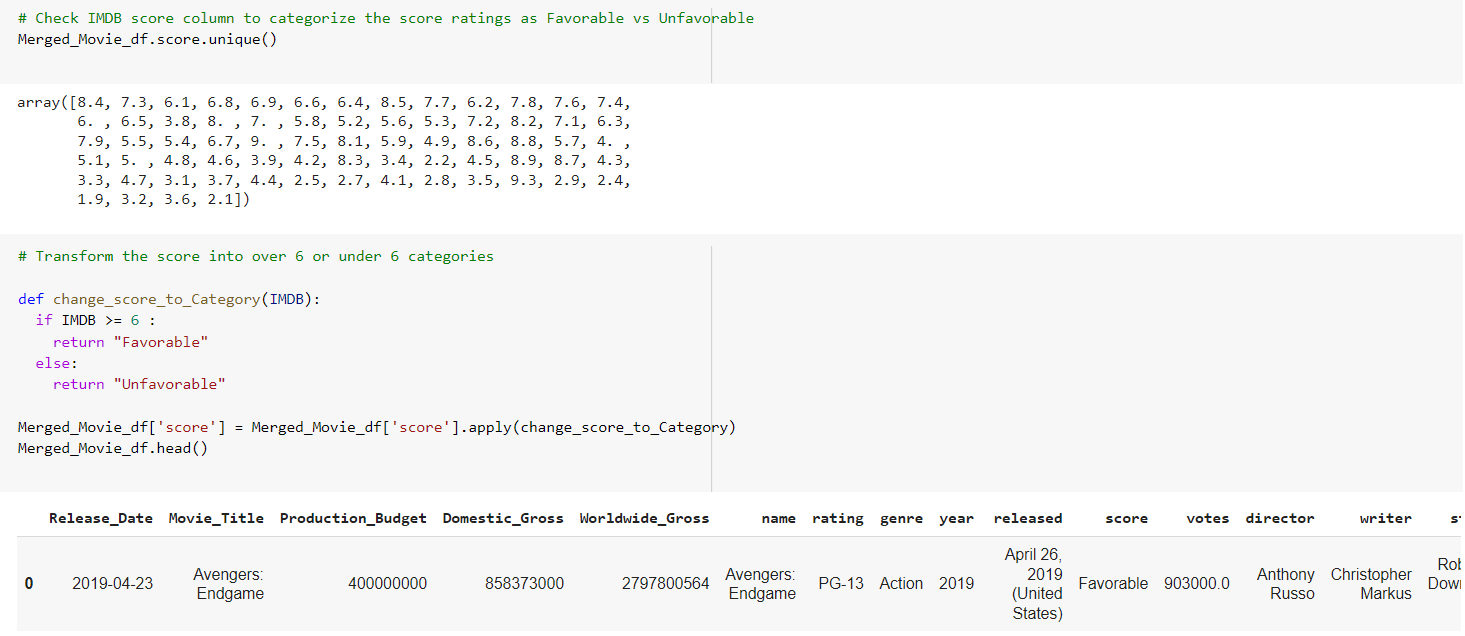
Task: Click the name column header
Action: (779, 518)
